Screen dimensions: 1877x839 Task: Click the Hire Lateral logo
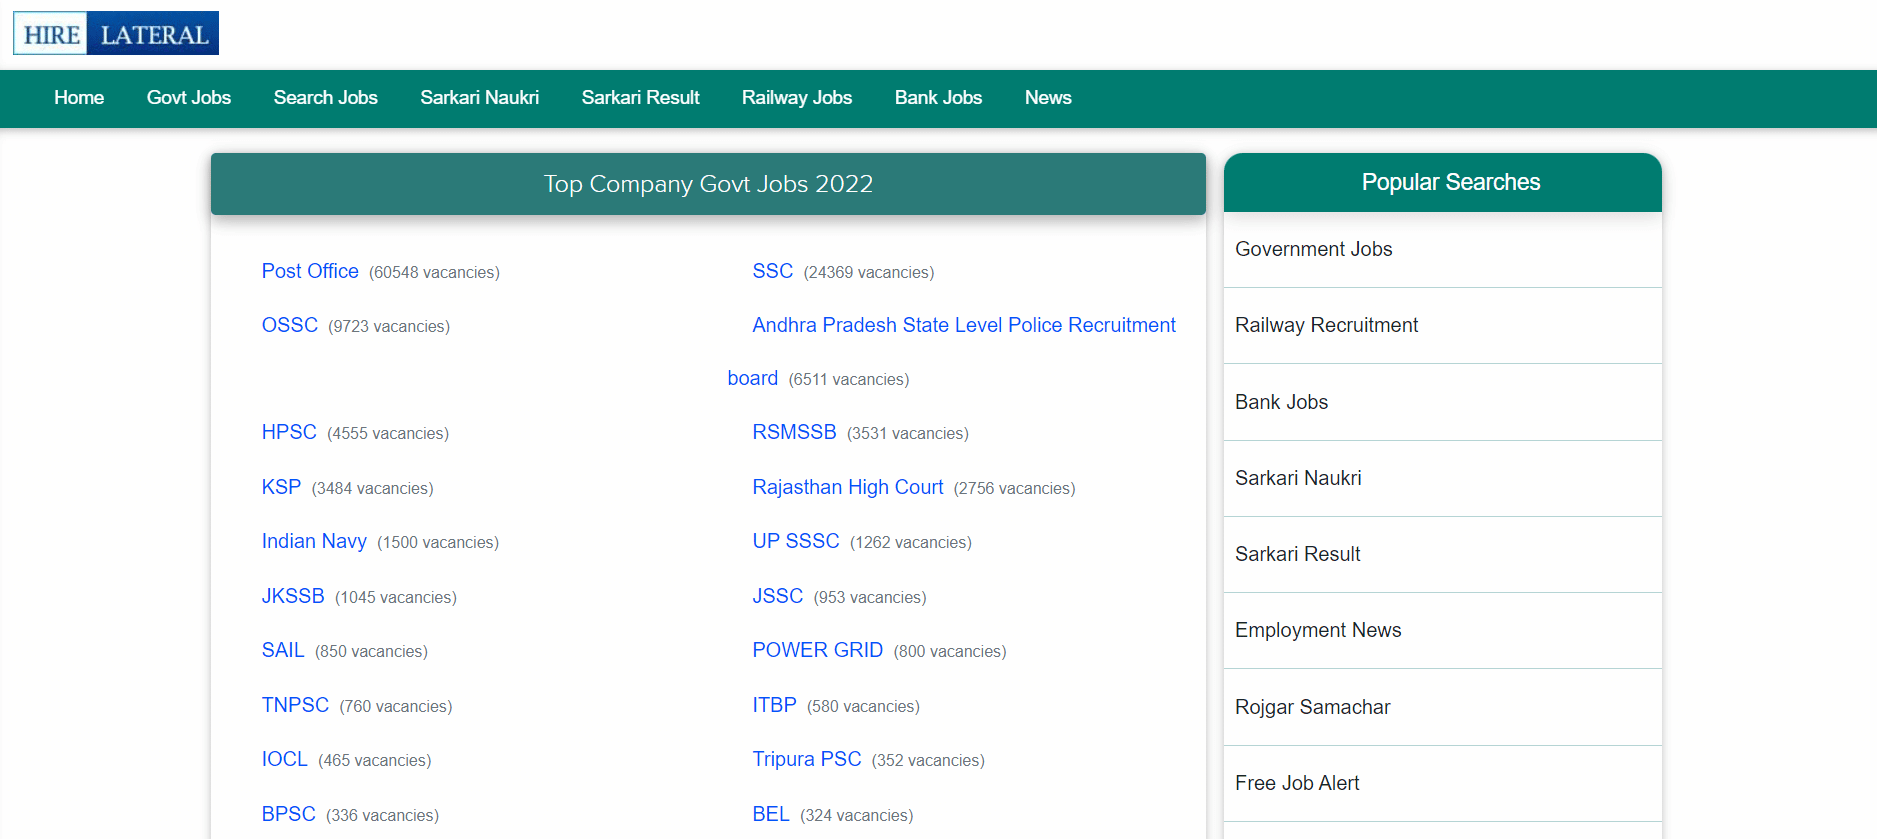(116, 34)
